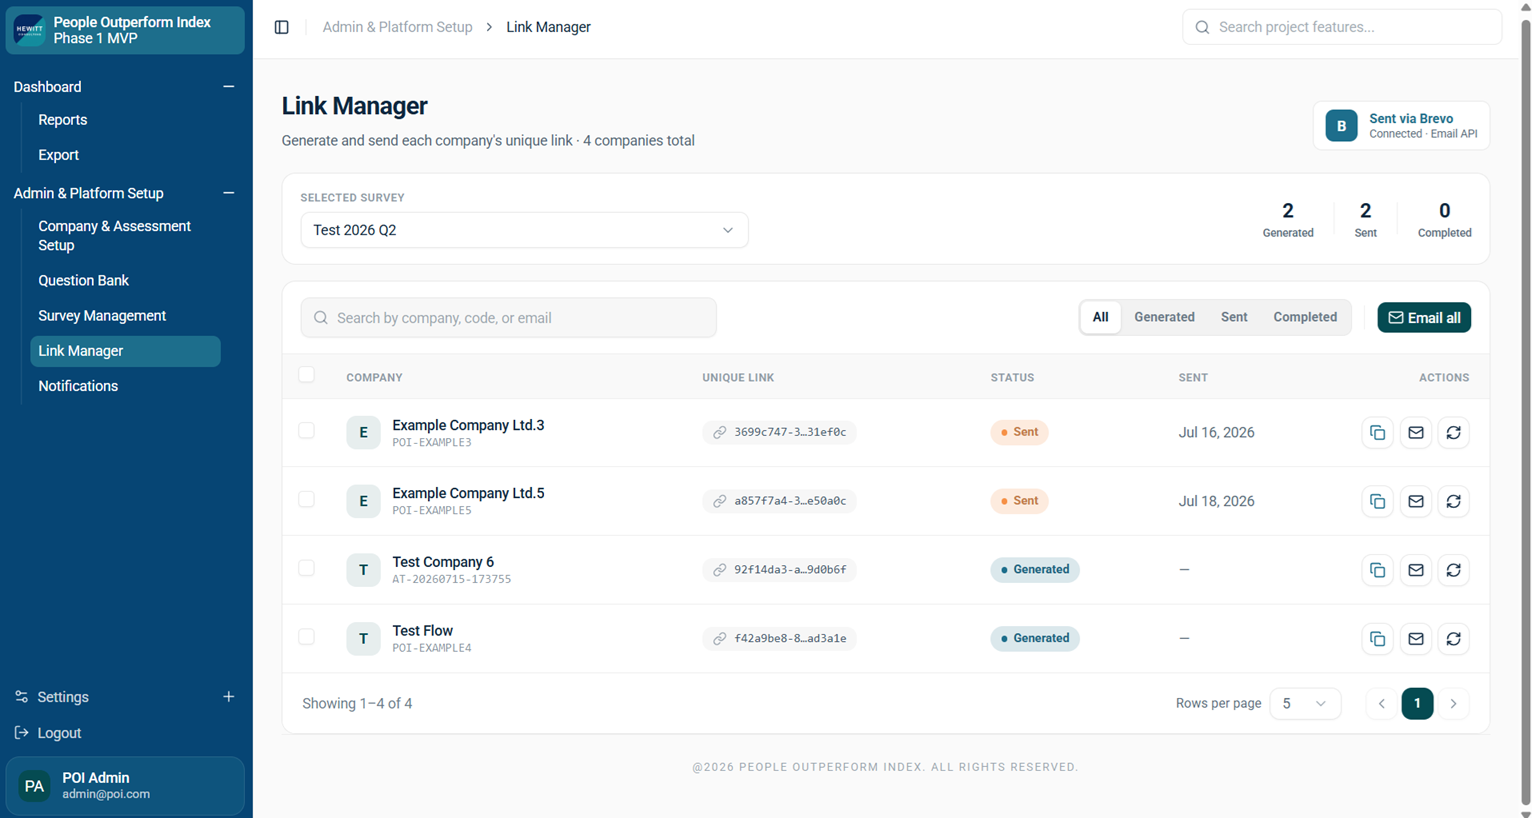Image resolution: width=1532 pixels, height=818 pixels.
Task: Collapse the Dashboard sidebar section
Action: pos(228,87)
